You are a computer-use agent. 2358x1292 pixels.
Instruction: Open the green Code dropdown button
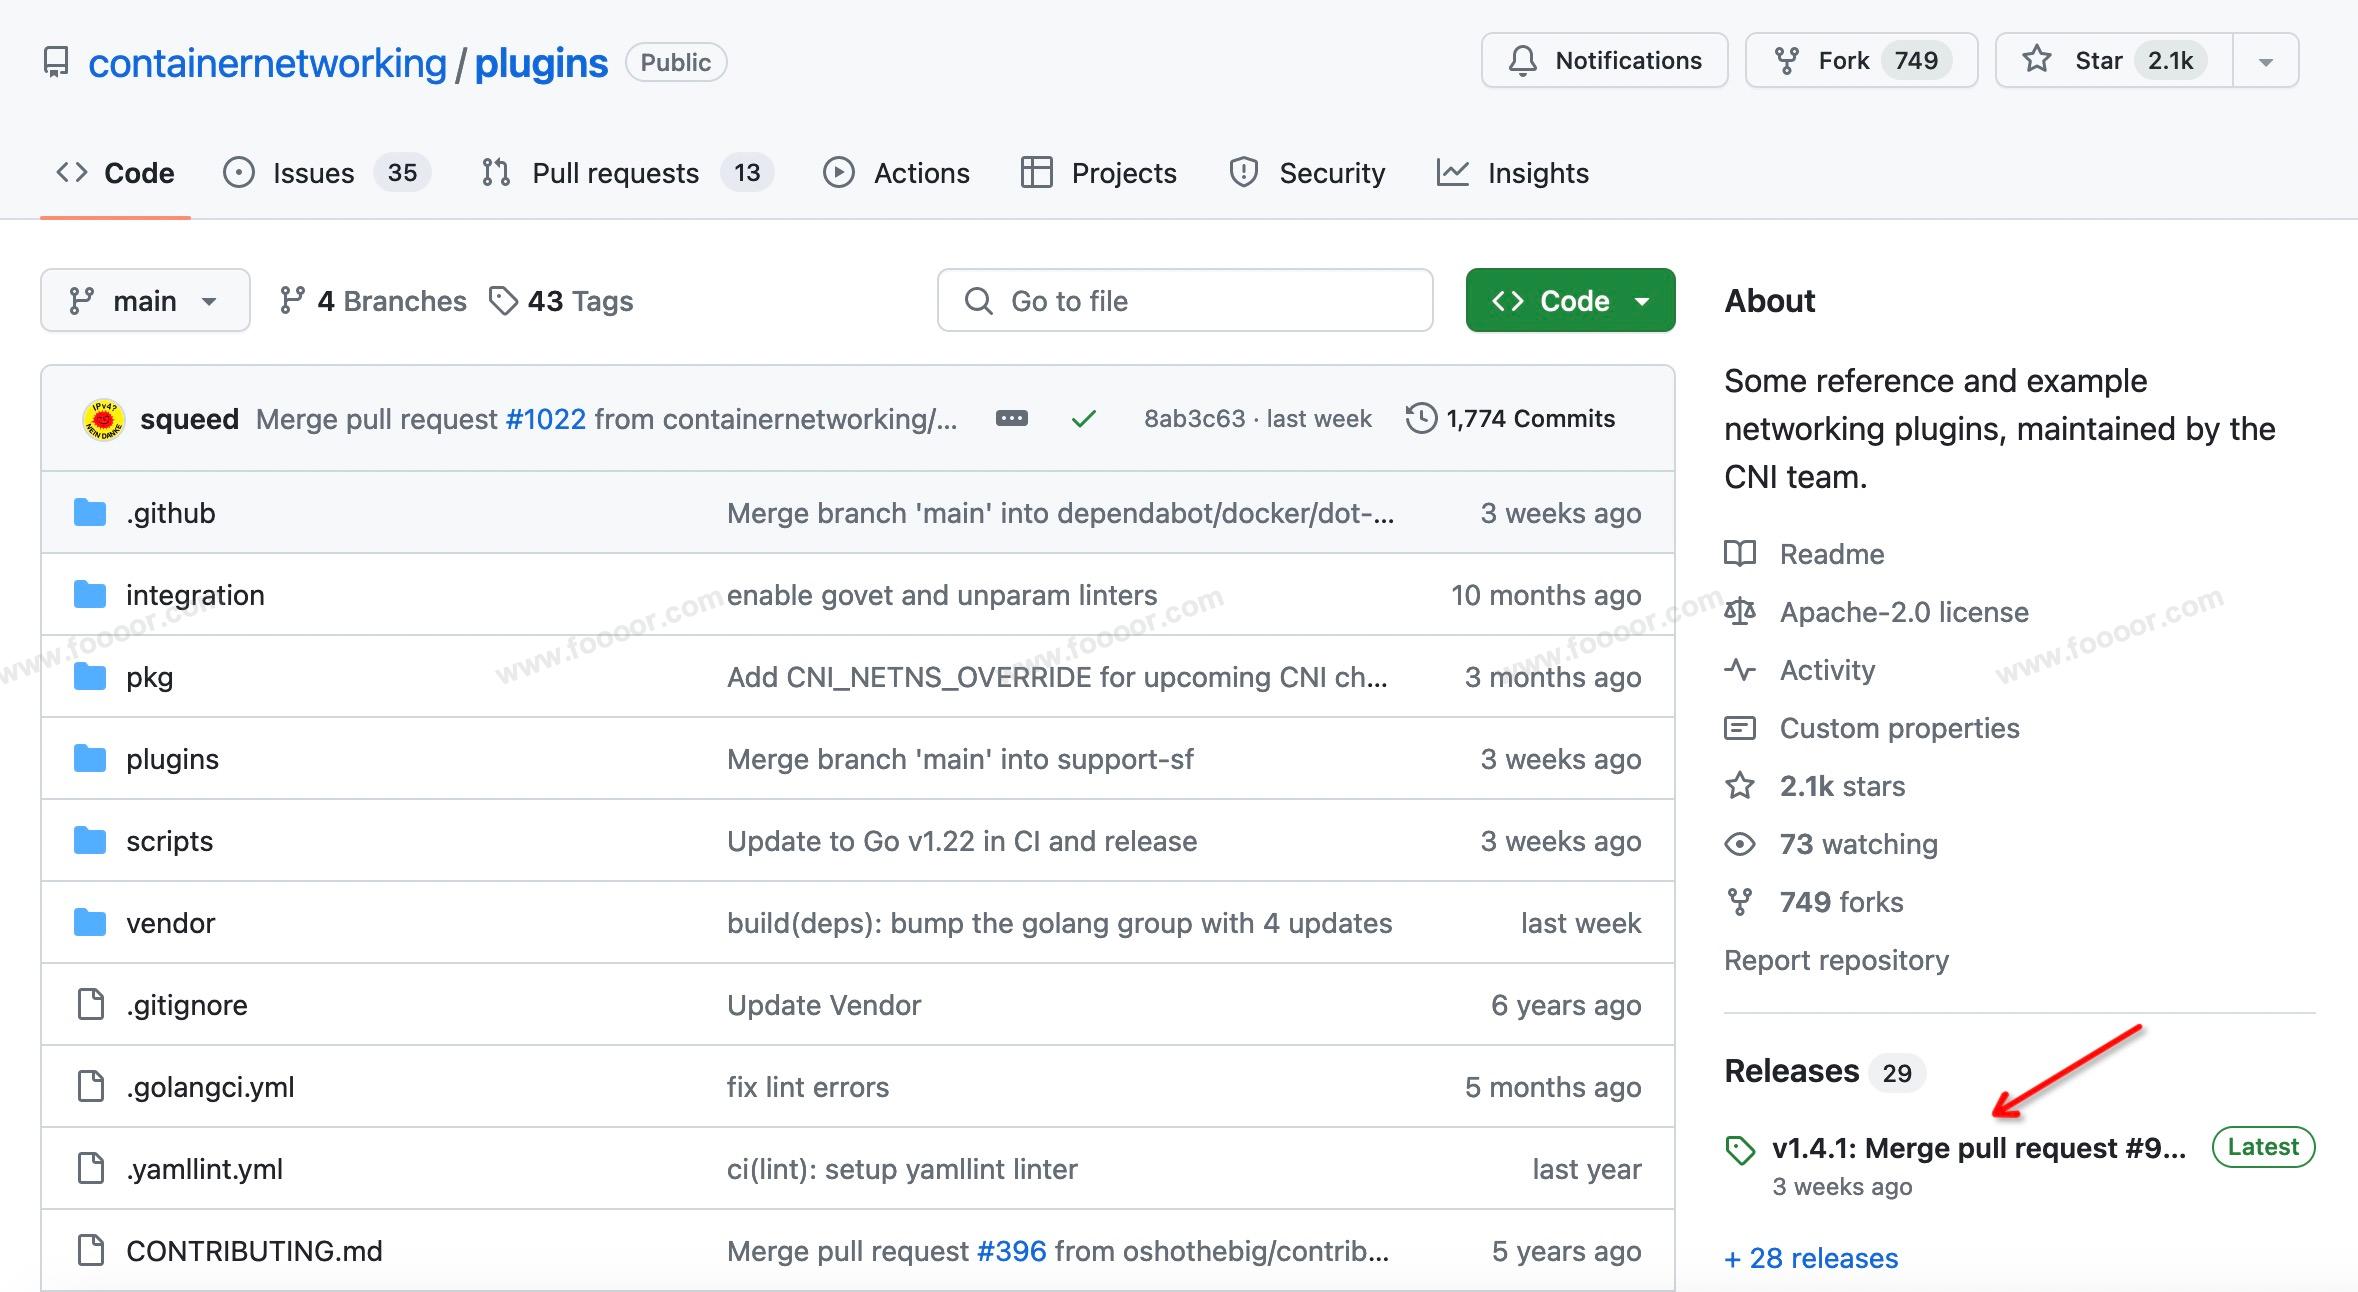point(1570,301)
